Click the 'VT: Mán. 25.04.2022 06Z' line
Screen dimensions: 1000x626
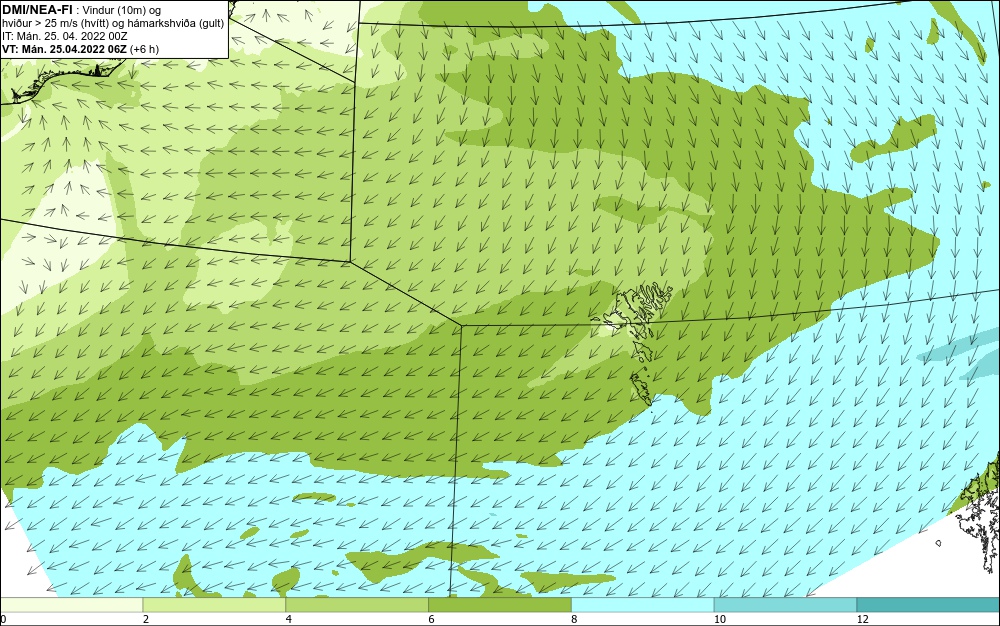coord(80,49)
